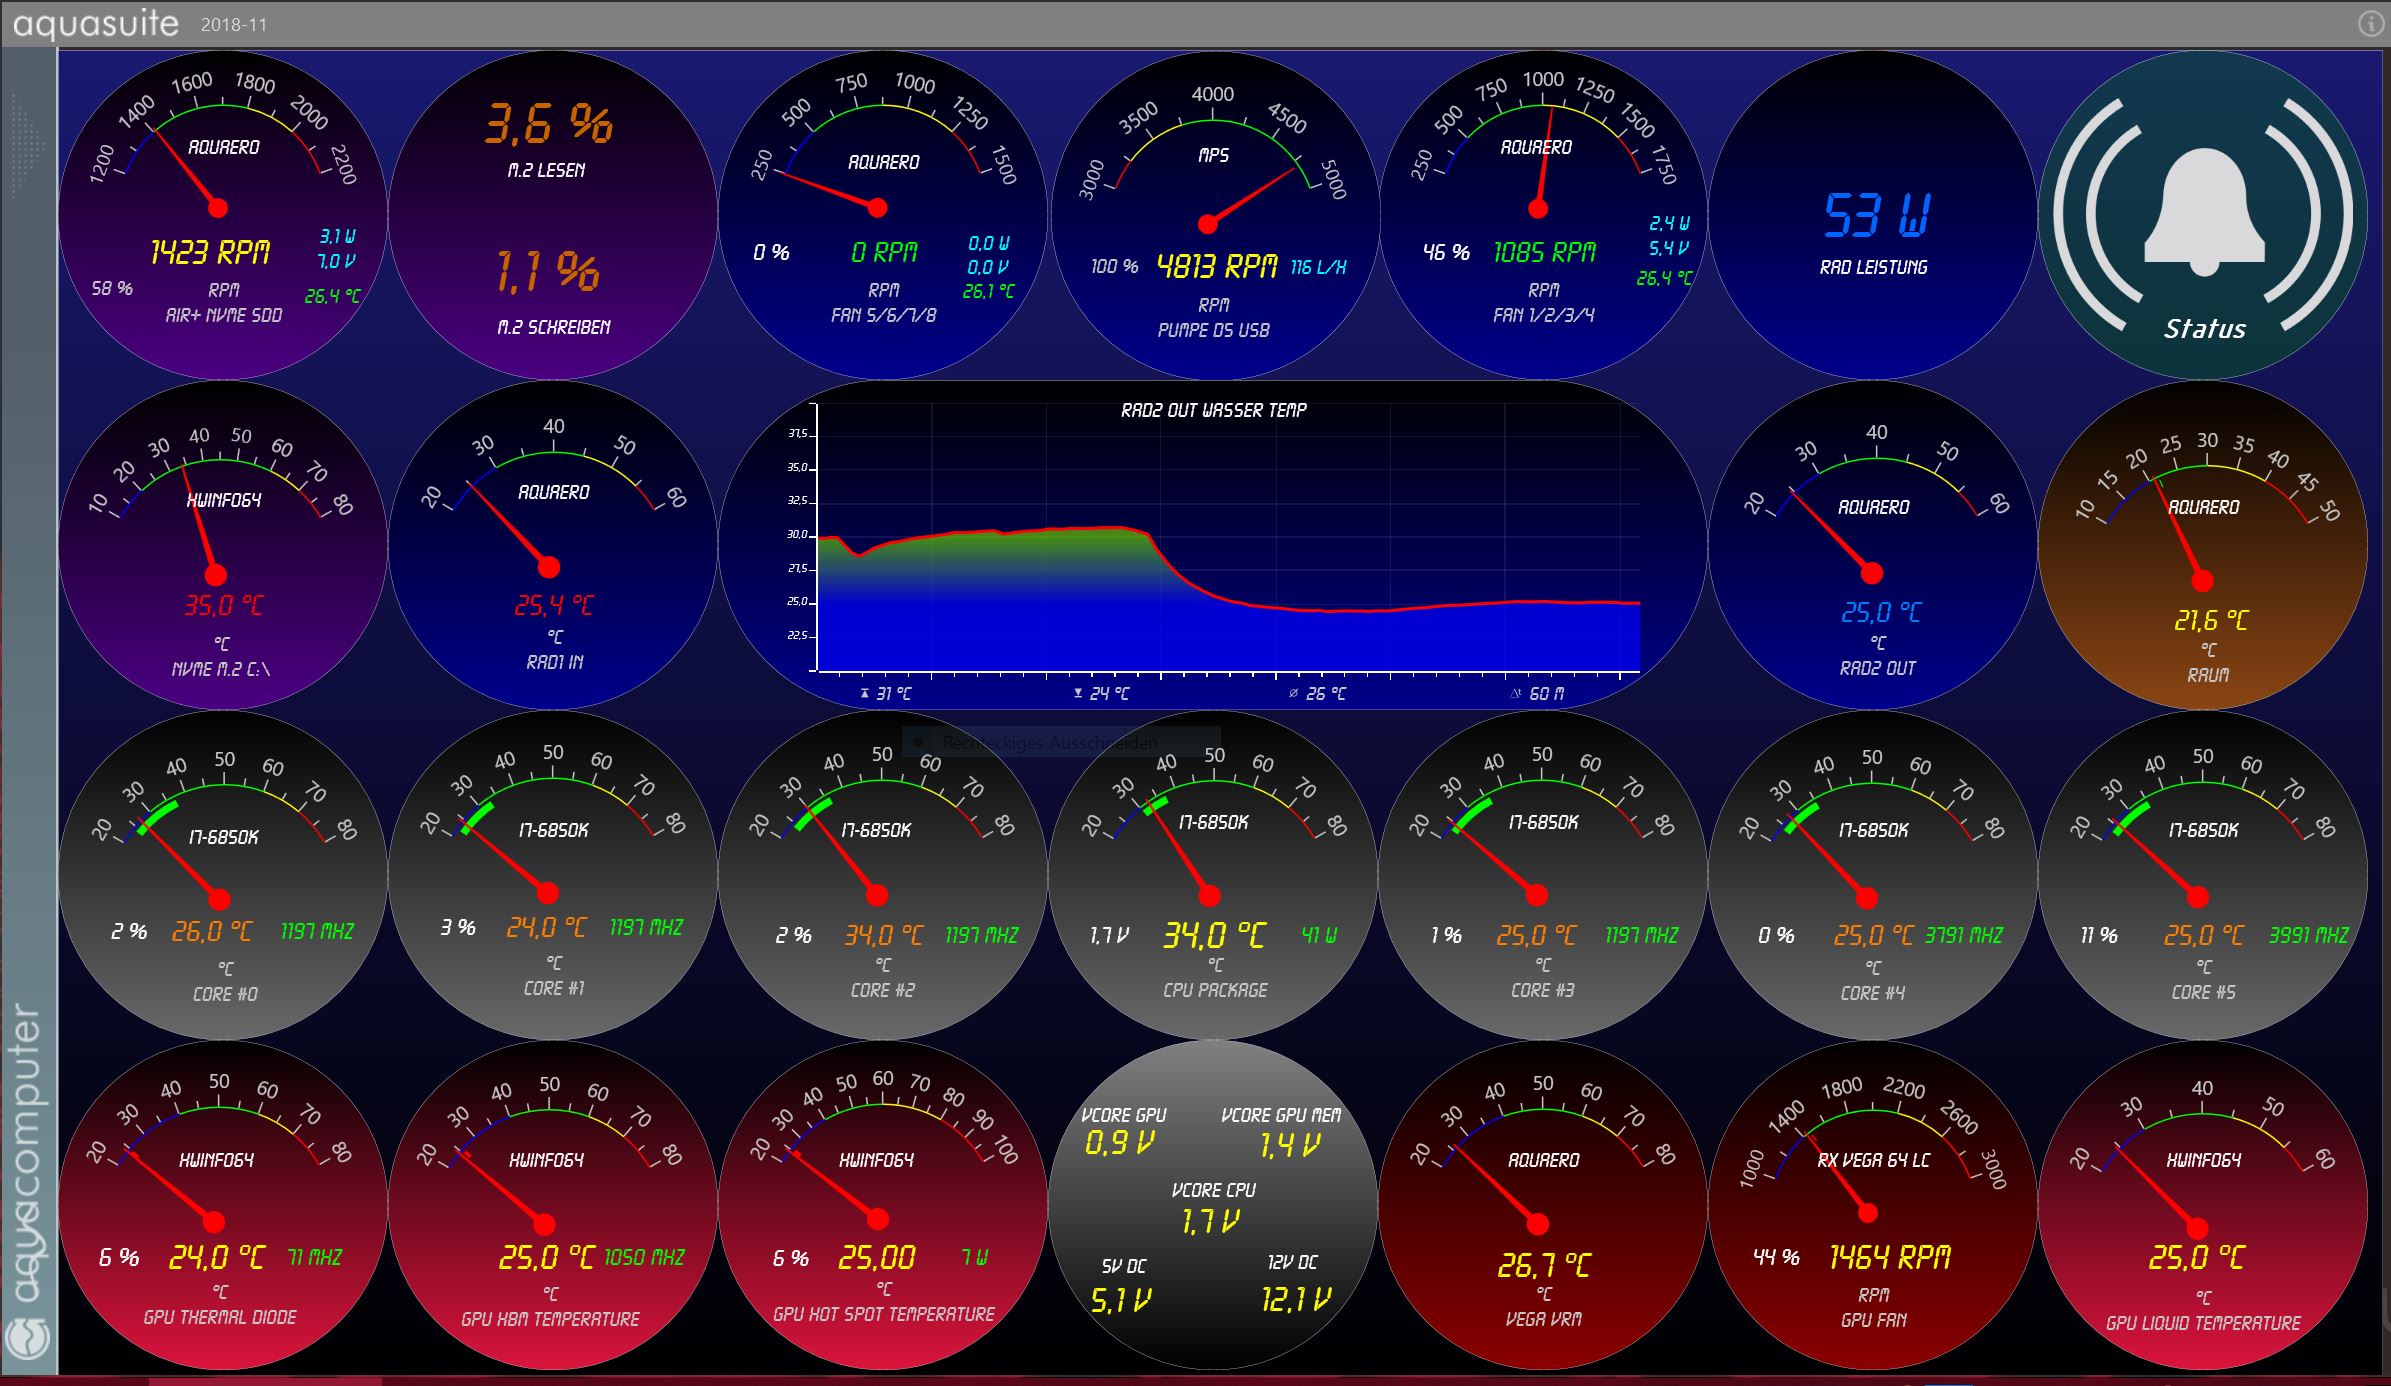The height and width of the screenshot is (1386, 2391).
Task: Click the aquasuite title text
Action: 96,23
